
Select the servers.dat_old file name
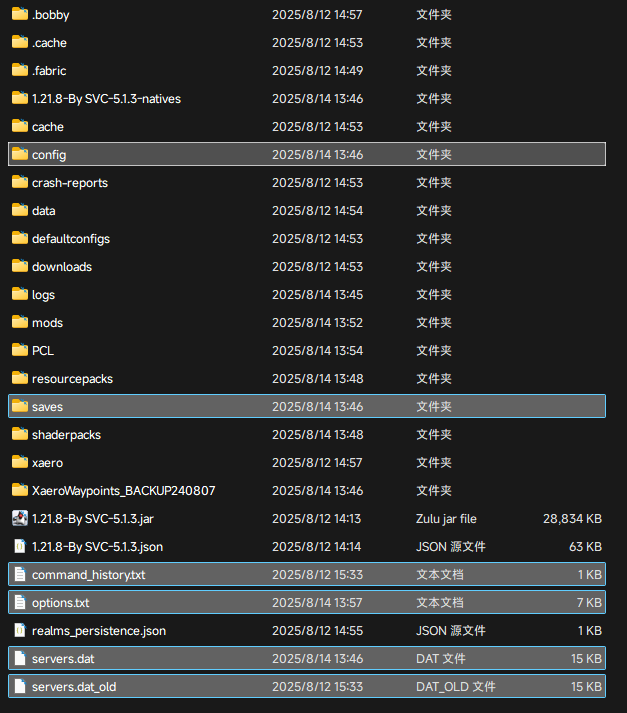pos(73,687)
